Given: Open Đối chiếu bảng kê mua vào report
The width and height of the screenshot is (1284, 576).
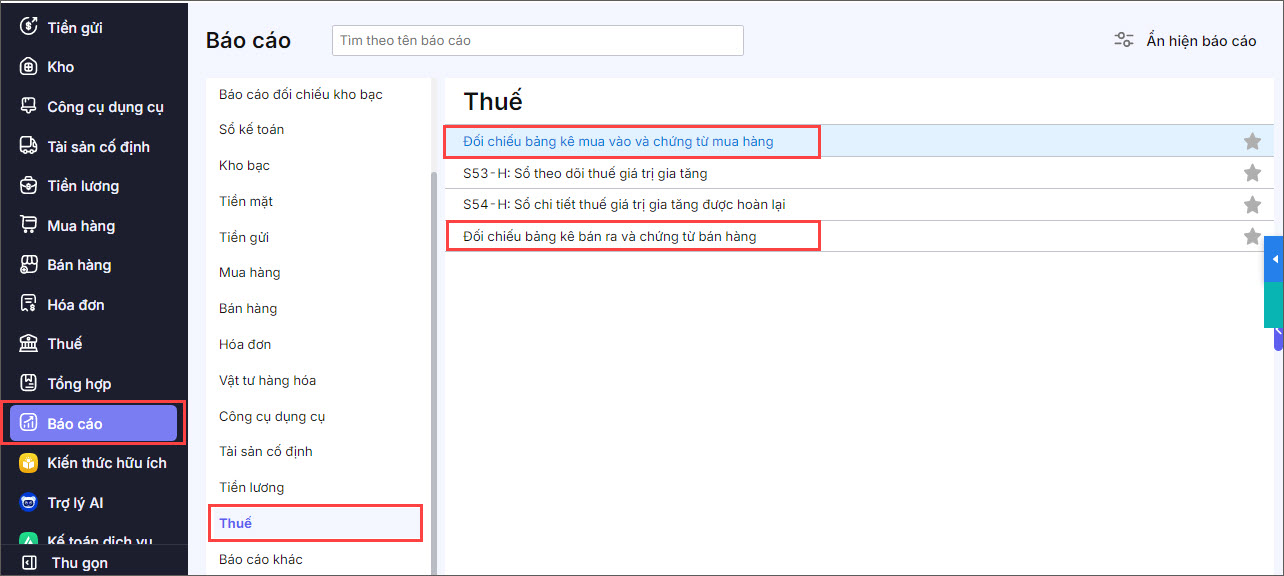Looking at the screenshot, I should [618, 141].
